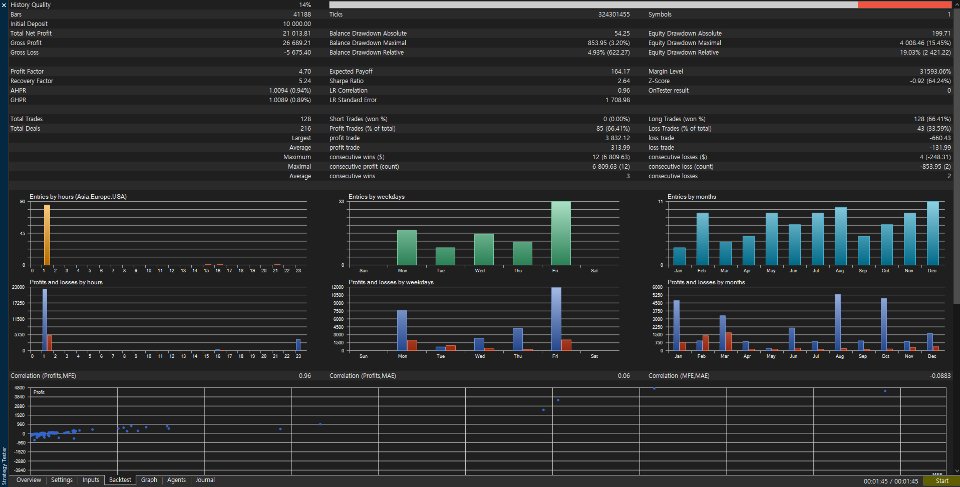Select Balance Drawdown Maximal value 853.95 (3.20%)

pyautogui.click(x=609, y=43)
